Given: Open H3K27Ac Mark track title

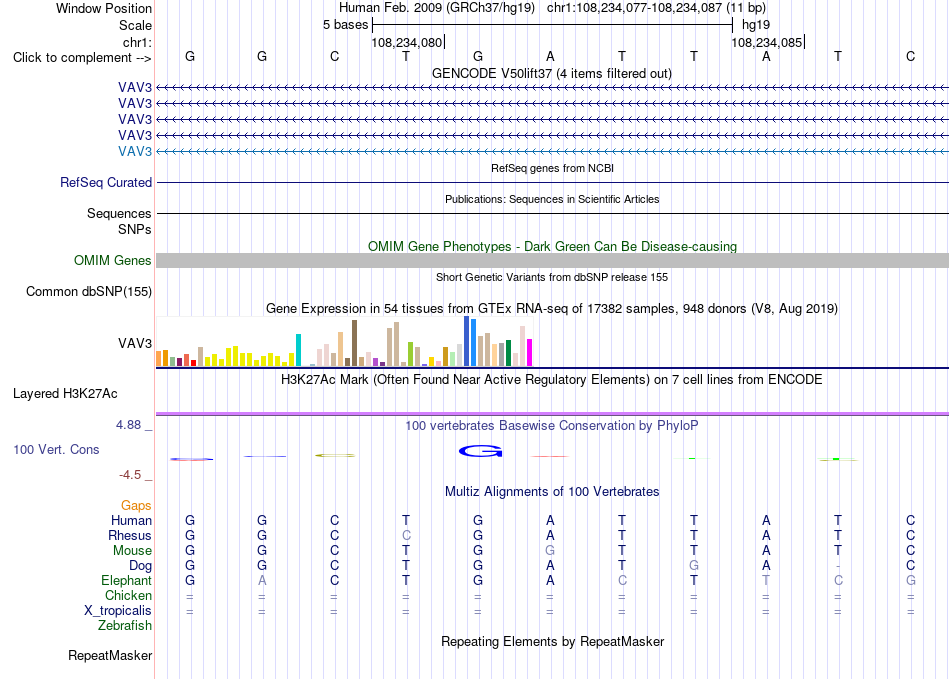Looking at the screenshot, I should pos(552,380).
